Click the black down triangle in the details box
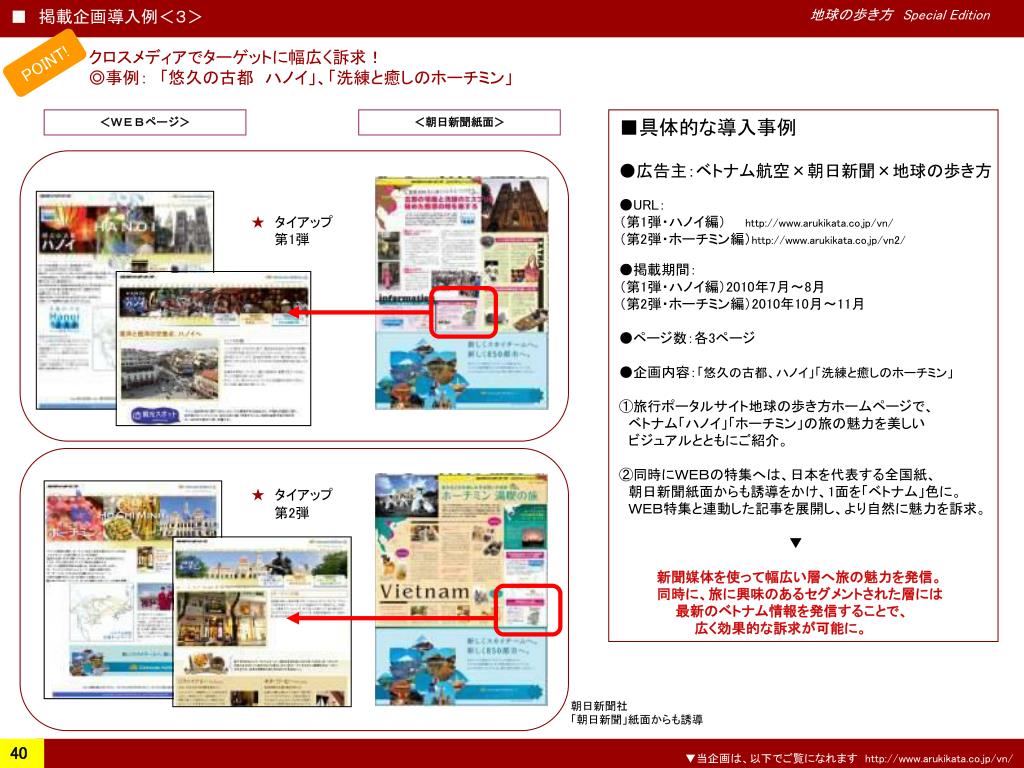1024x768 pixels. pyautogui.click(x=795, y=543)
